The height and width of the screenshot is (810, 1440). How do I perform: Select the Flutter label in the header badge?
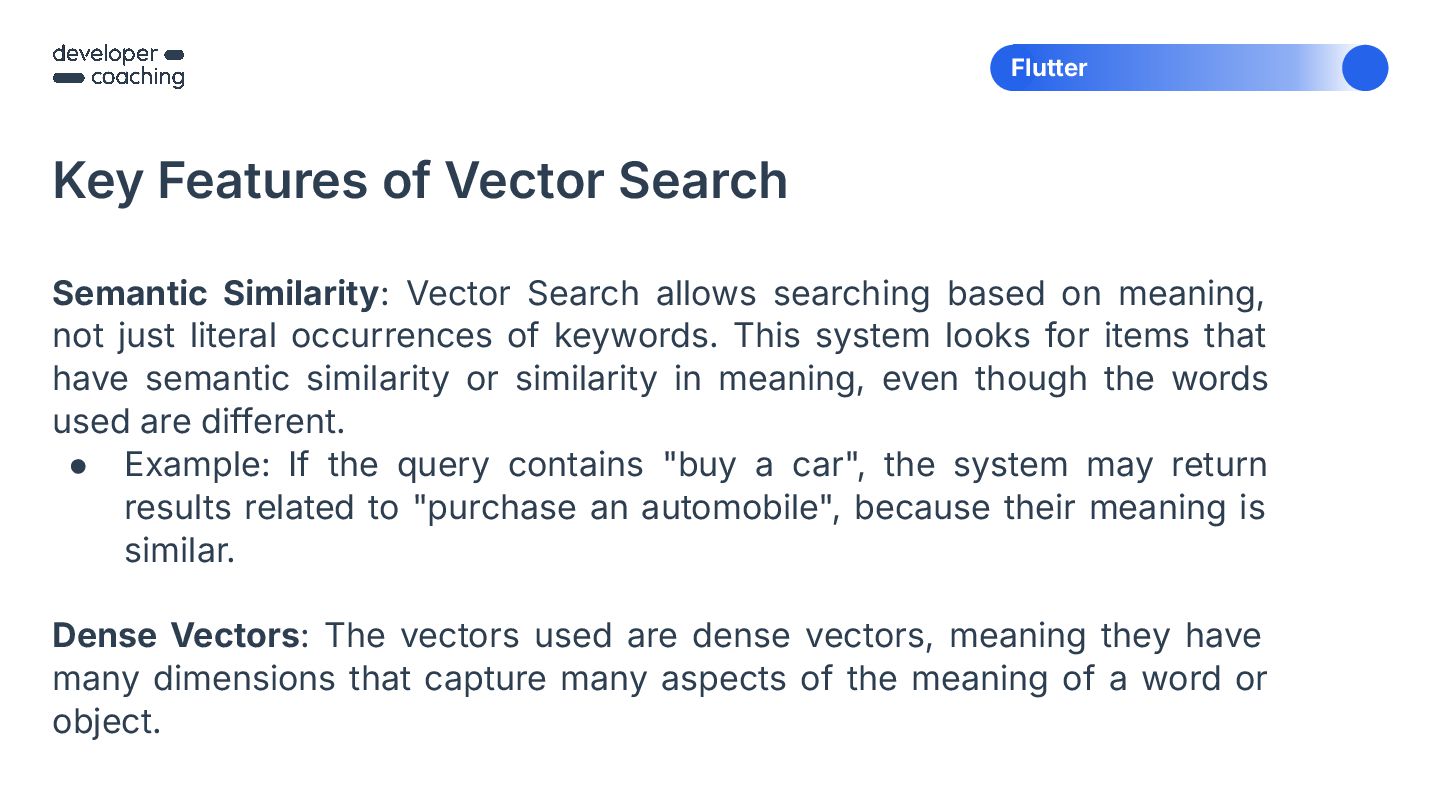(x=1048, y=68)
